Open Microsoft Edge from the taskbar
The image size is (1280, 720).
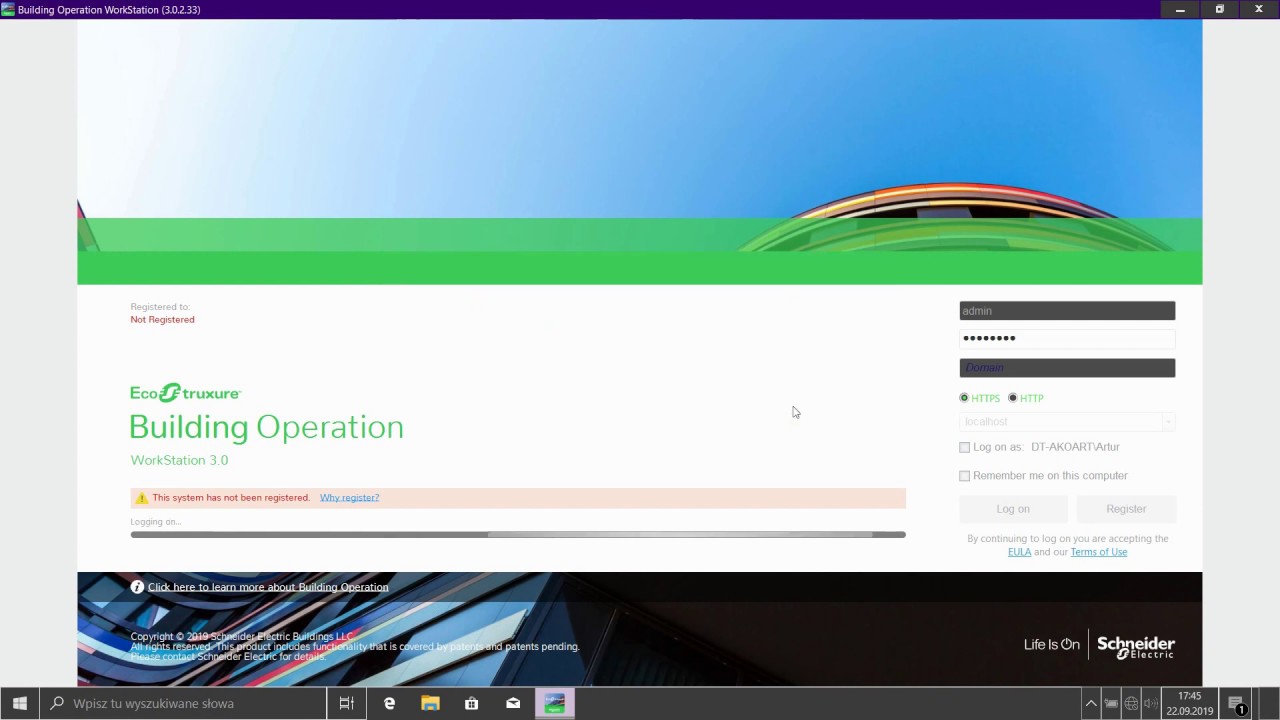pos(389,704)
